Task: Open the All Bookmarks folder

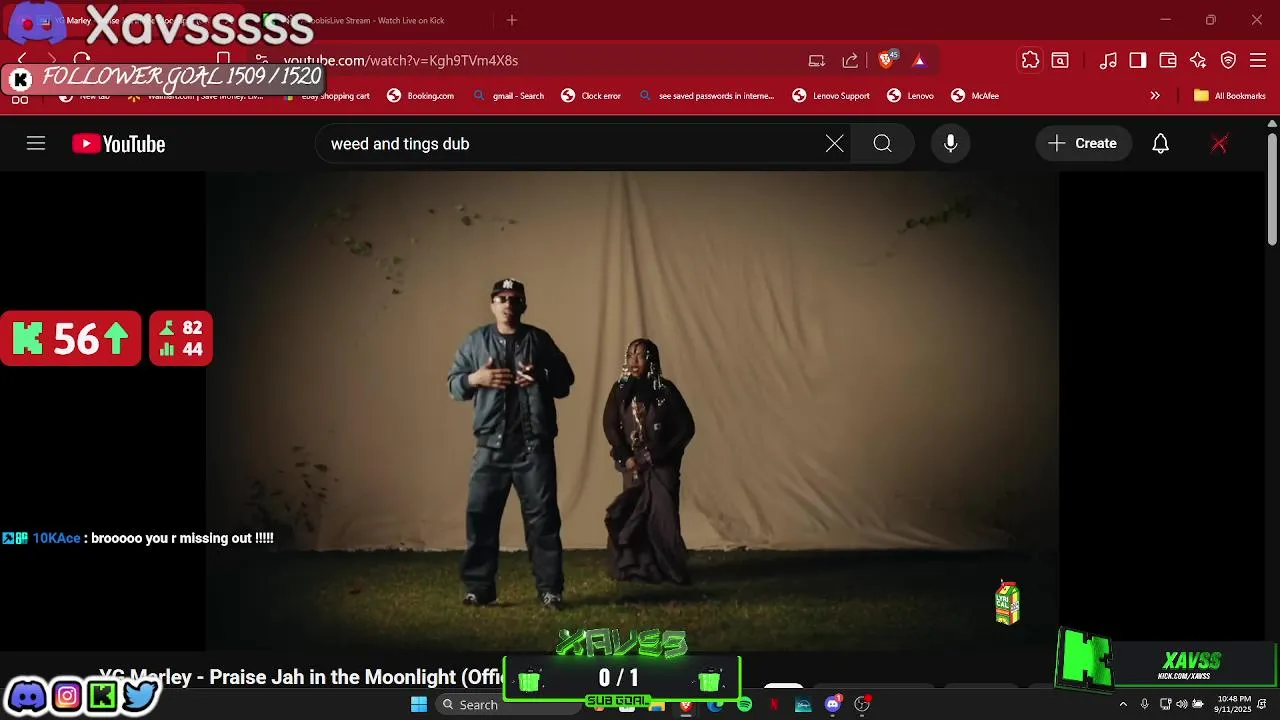Action: [x=1230, y=96]
